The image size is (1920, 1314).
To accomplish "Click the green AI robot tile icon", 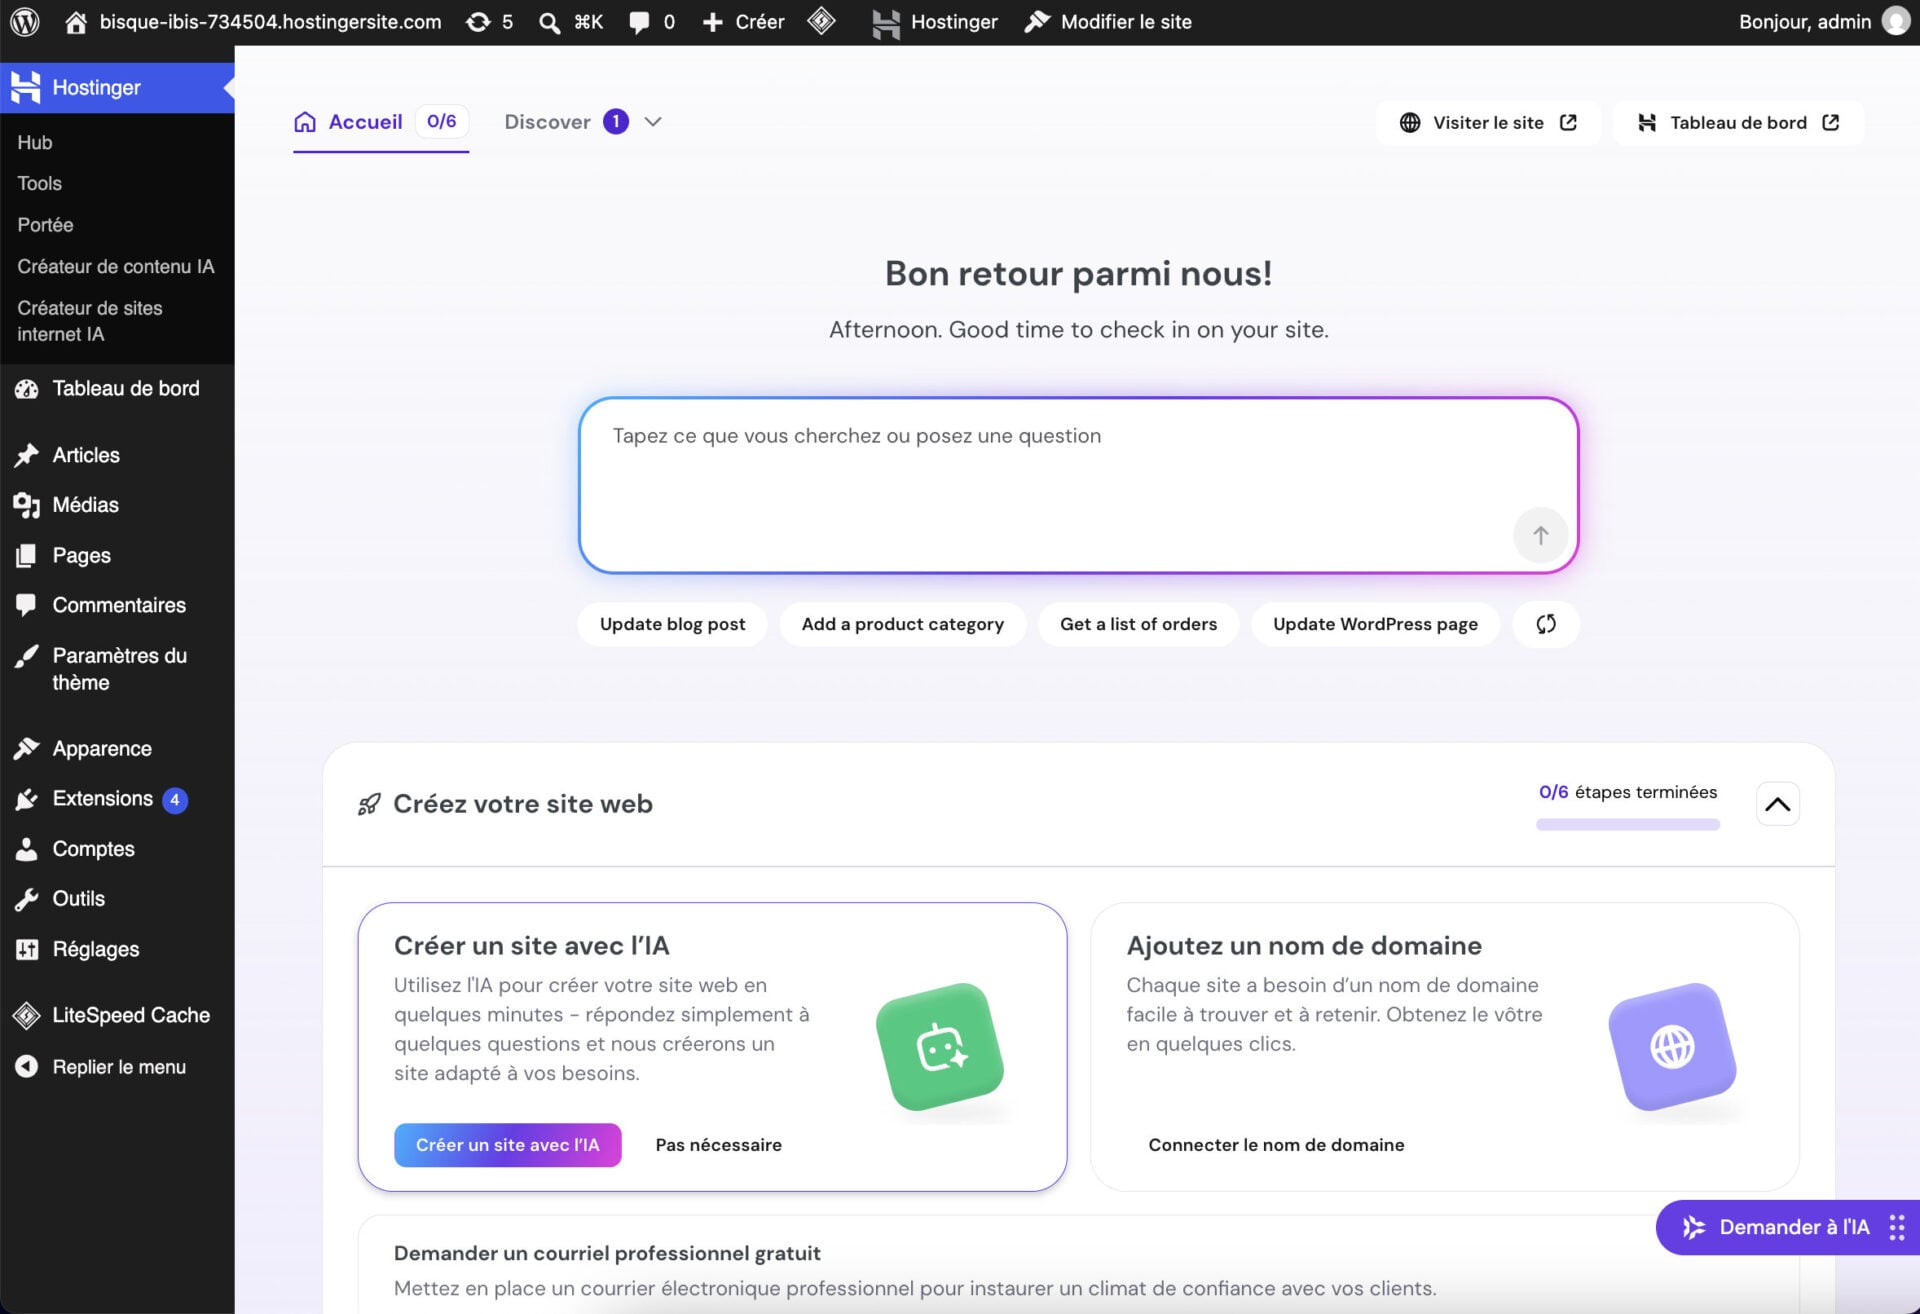I will [940, 1047].
